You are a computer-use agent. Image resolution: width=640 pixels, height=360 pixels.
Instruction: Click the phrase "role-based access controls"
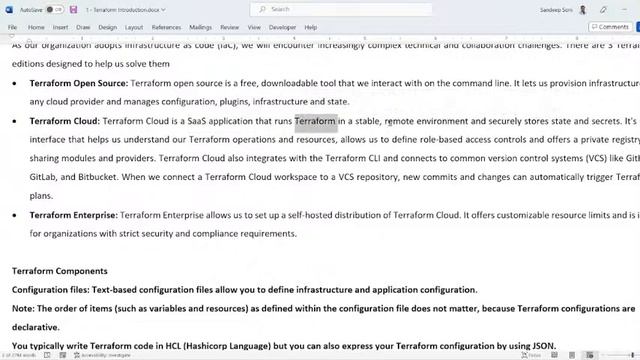point(473,140)
